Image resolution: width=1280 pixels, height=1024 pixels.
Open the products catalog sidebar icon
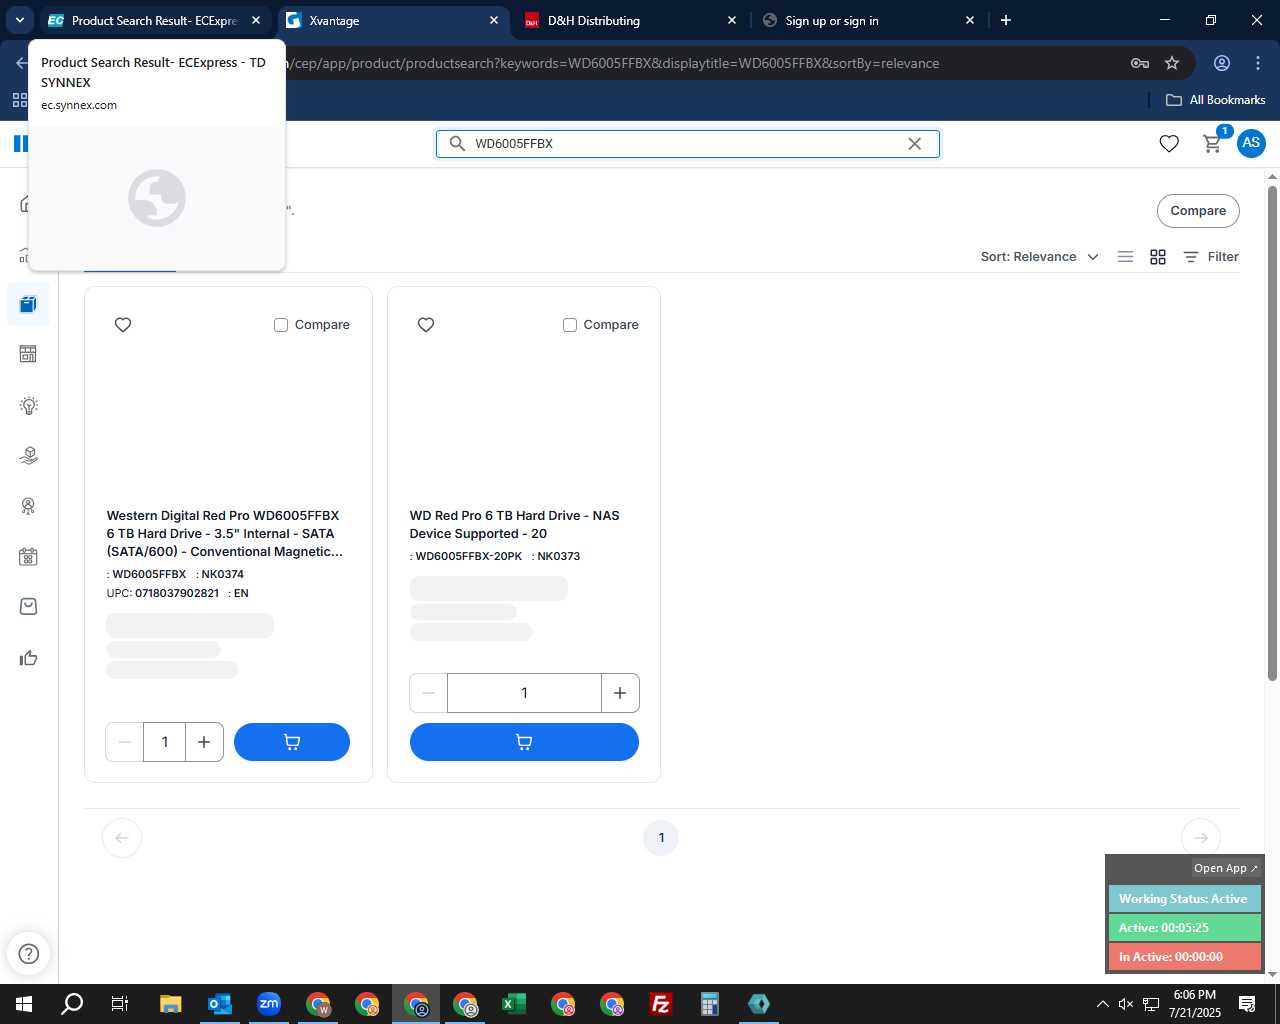point(28,304)
